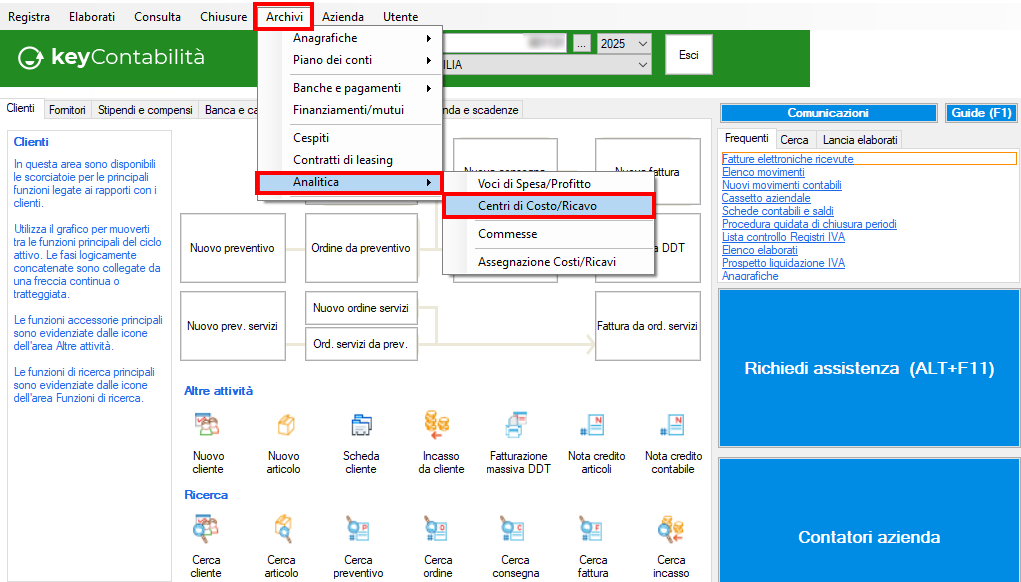Open the Cerca consegna search icon
Image resolution: width=1021 pixels, height=582 pixels.
click(514, 530)
